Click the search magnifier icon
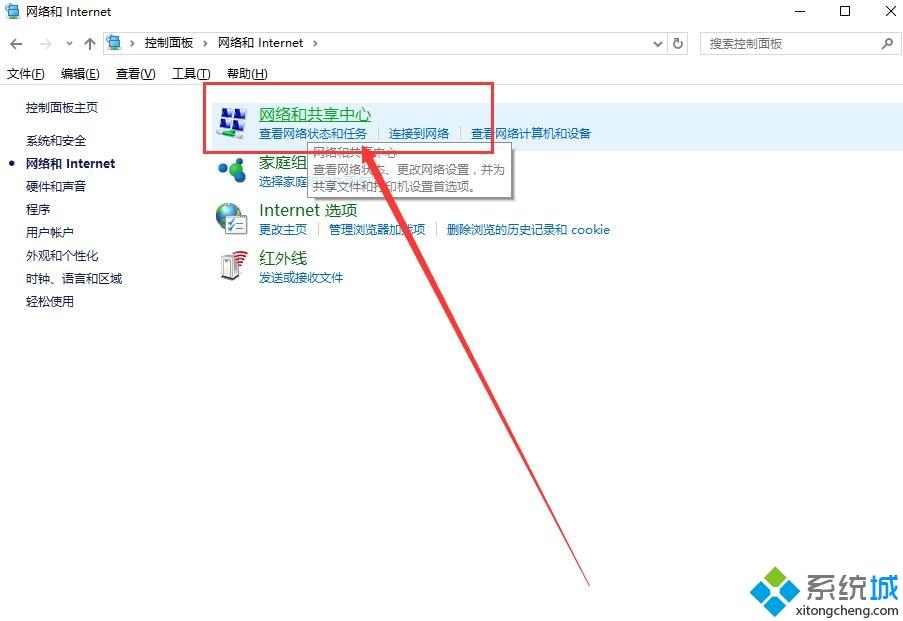The height and width of the screenshot is (621, 903). (887, 43)
